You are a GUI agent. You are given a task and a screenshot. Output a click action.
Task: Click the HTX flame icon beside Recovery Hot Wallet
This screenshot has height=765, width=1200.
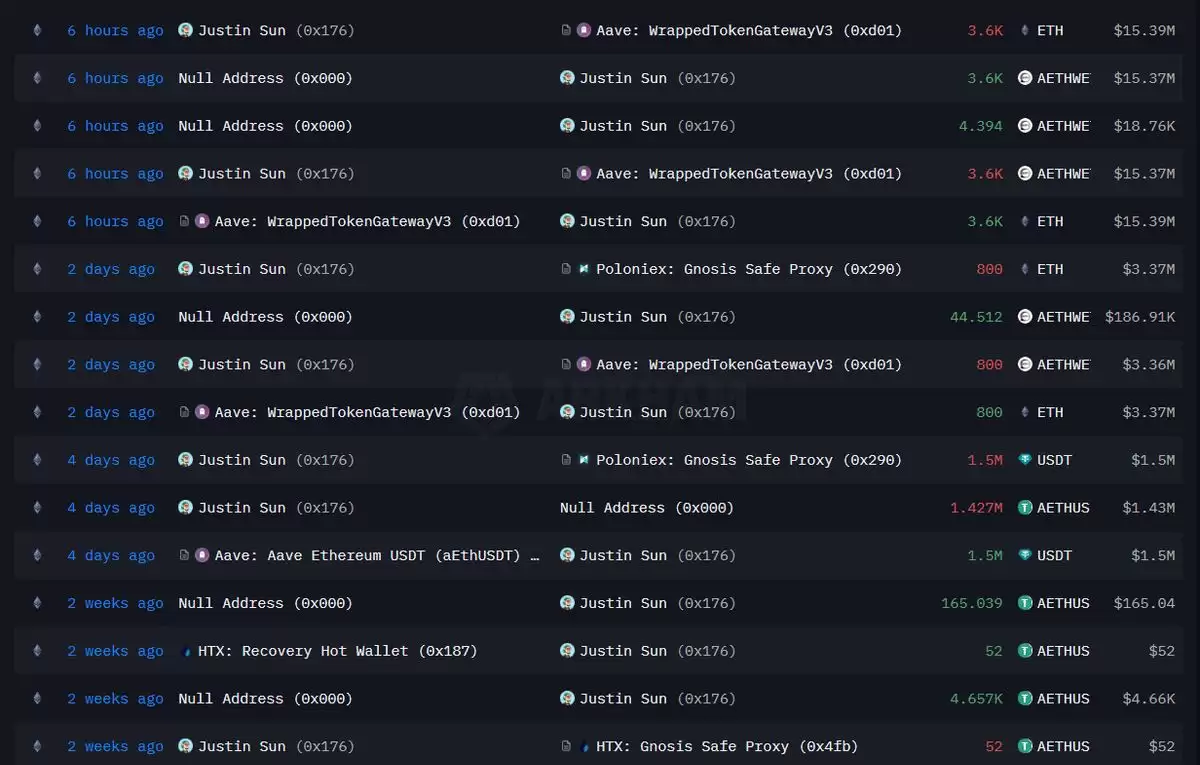186,651
